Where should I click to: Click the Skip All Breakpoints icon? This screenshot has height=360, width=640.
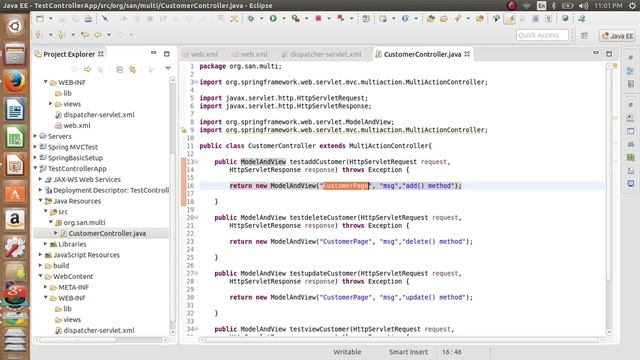point(105,19)
